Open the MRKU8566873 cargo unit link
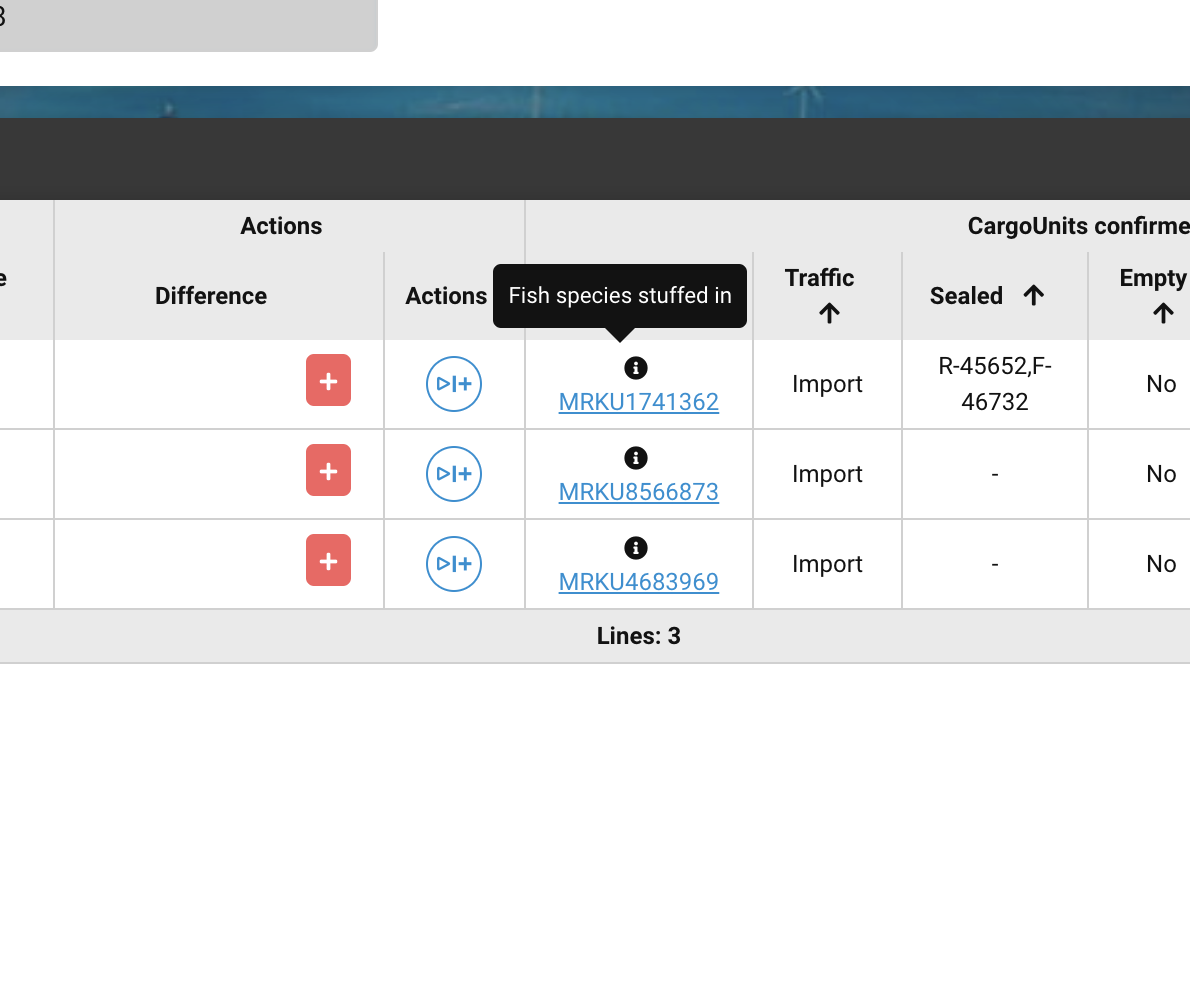Viewport: 1190px width, 986px height. tap(638, 492)
